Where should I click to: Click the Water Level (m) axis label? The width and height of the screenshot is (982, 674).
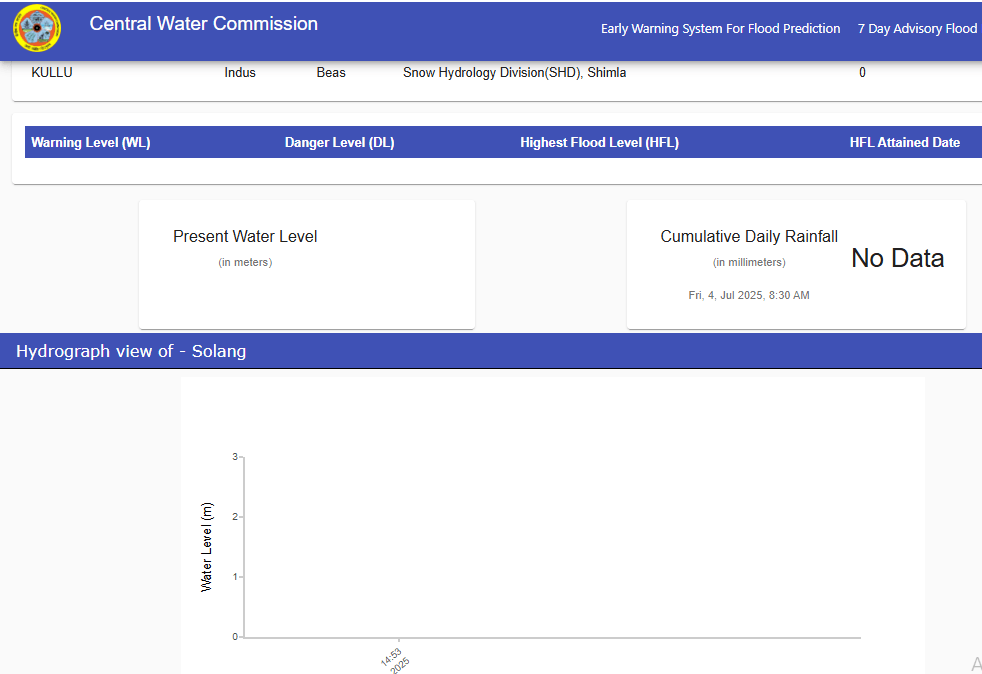pos(207,547)
